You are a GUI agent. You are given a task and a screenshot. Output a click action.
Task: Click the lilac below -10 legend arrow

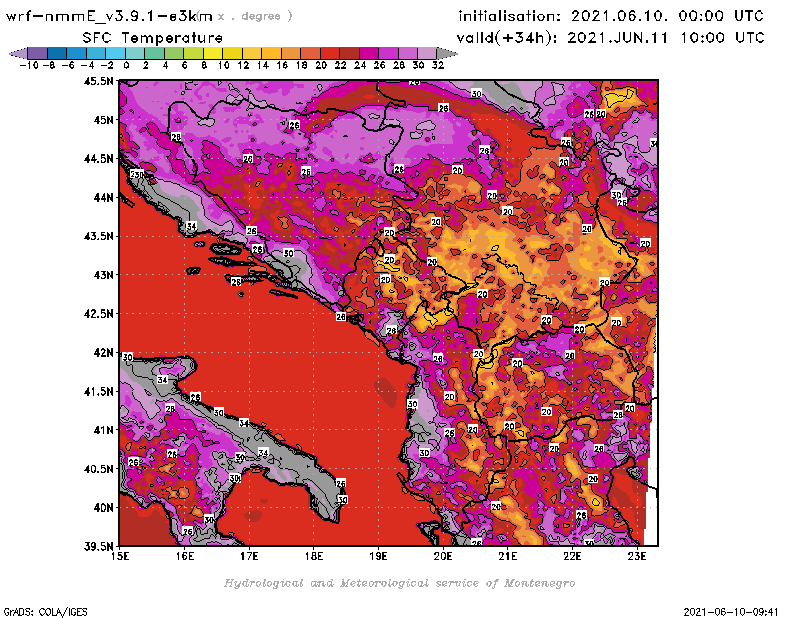[x=18, y=53]
